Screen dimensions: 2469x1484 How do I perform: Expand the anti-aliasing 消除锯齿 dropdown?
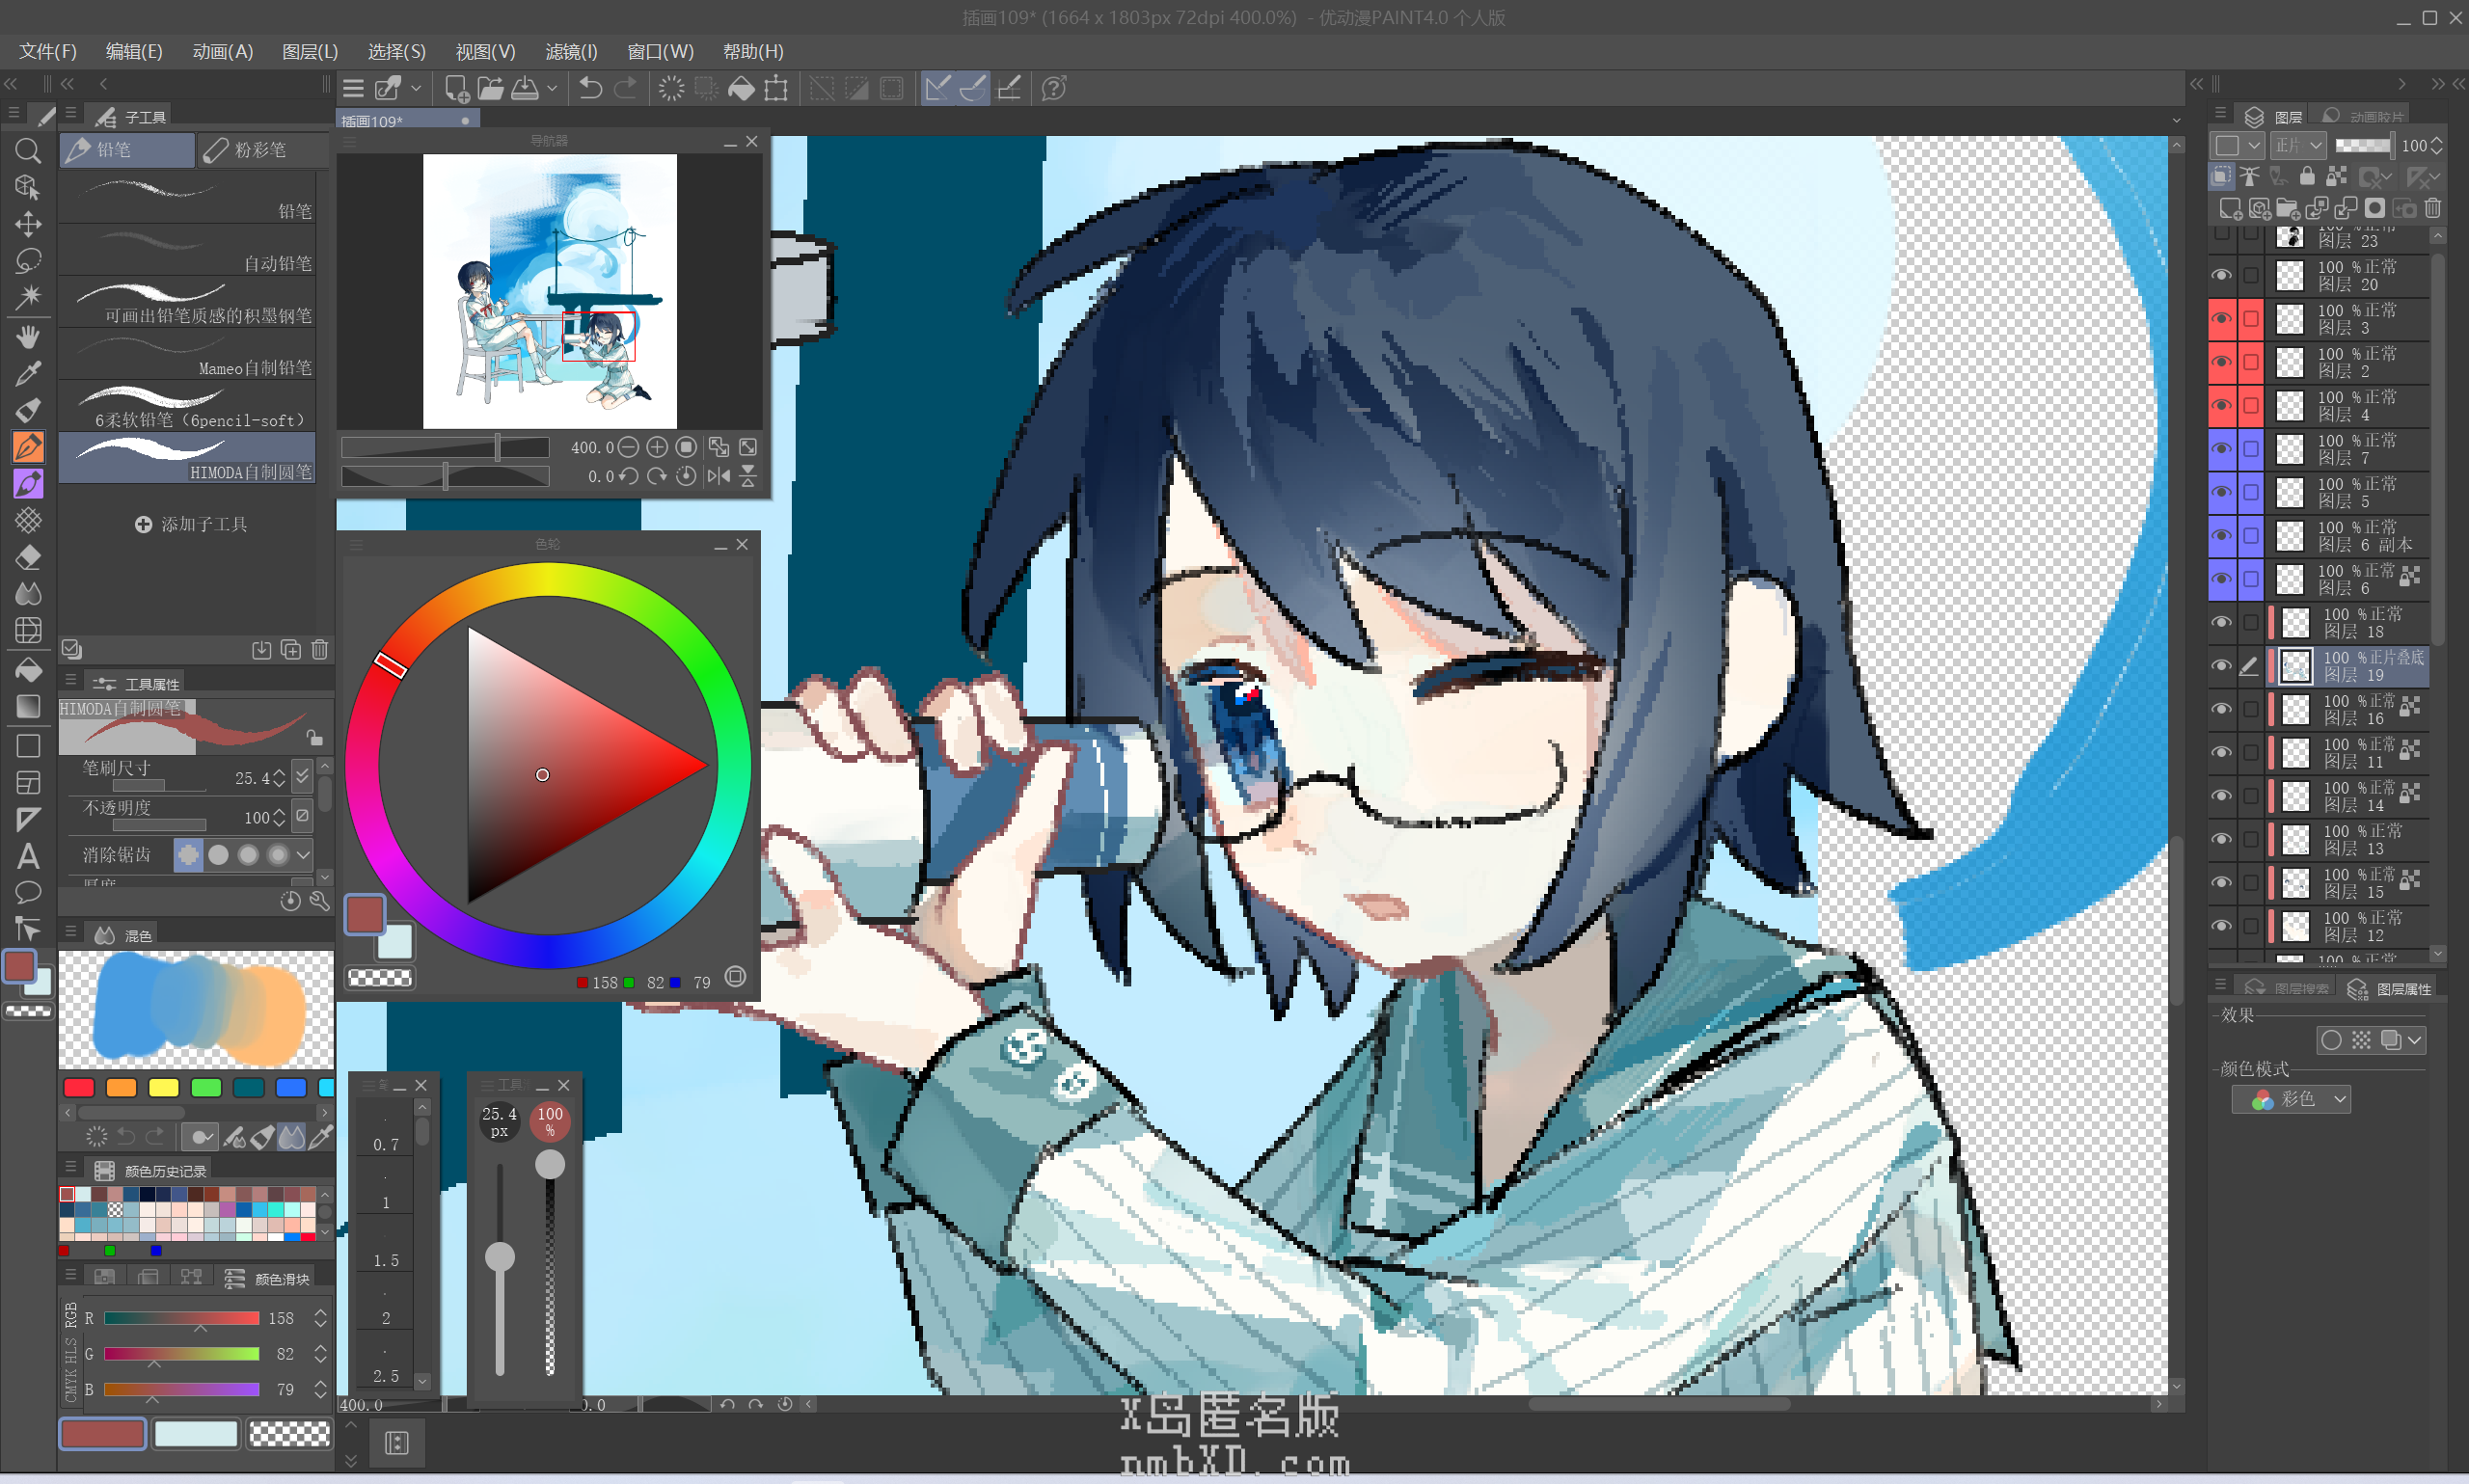tap(303, 855)
